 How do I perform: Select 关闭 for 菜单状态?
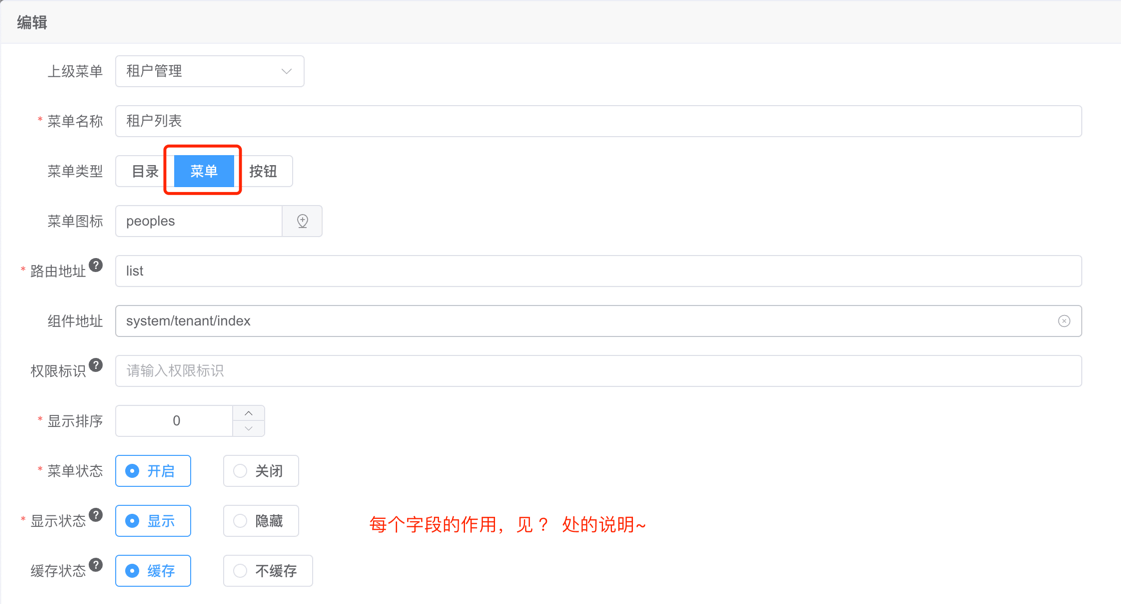(x=260, y=471)
